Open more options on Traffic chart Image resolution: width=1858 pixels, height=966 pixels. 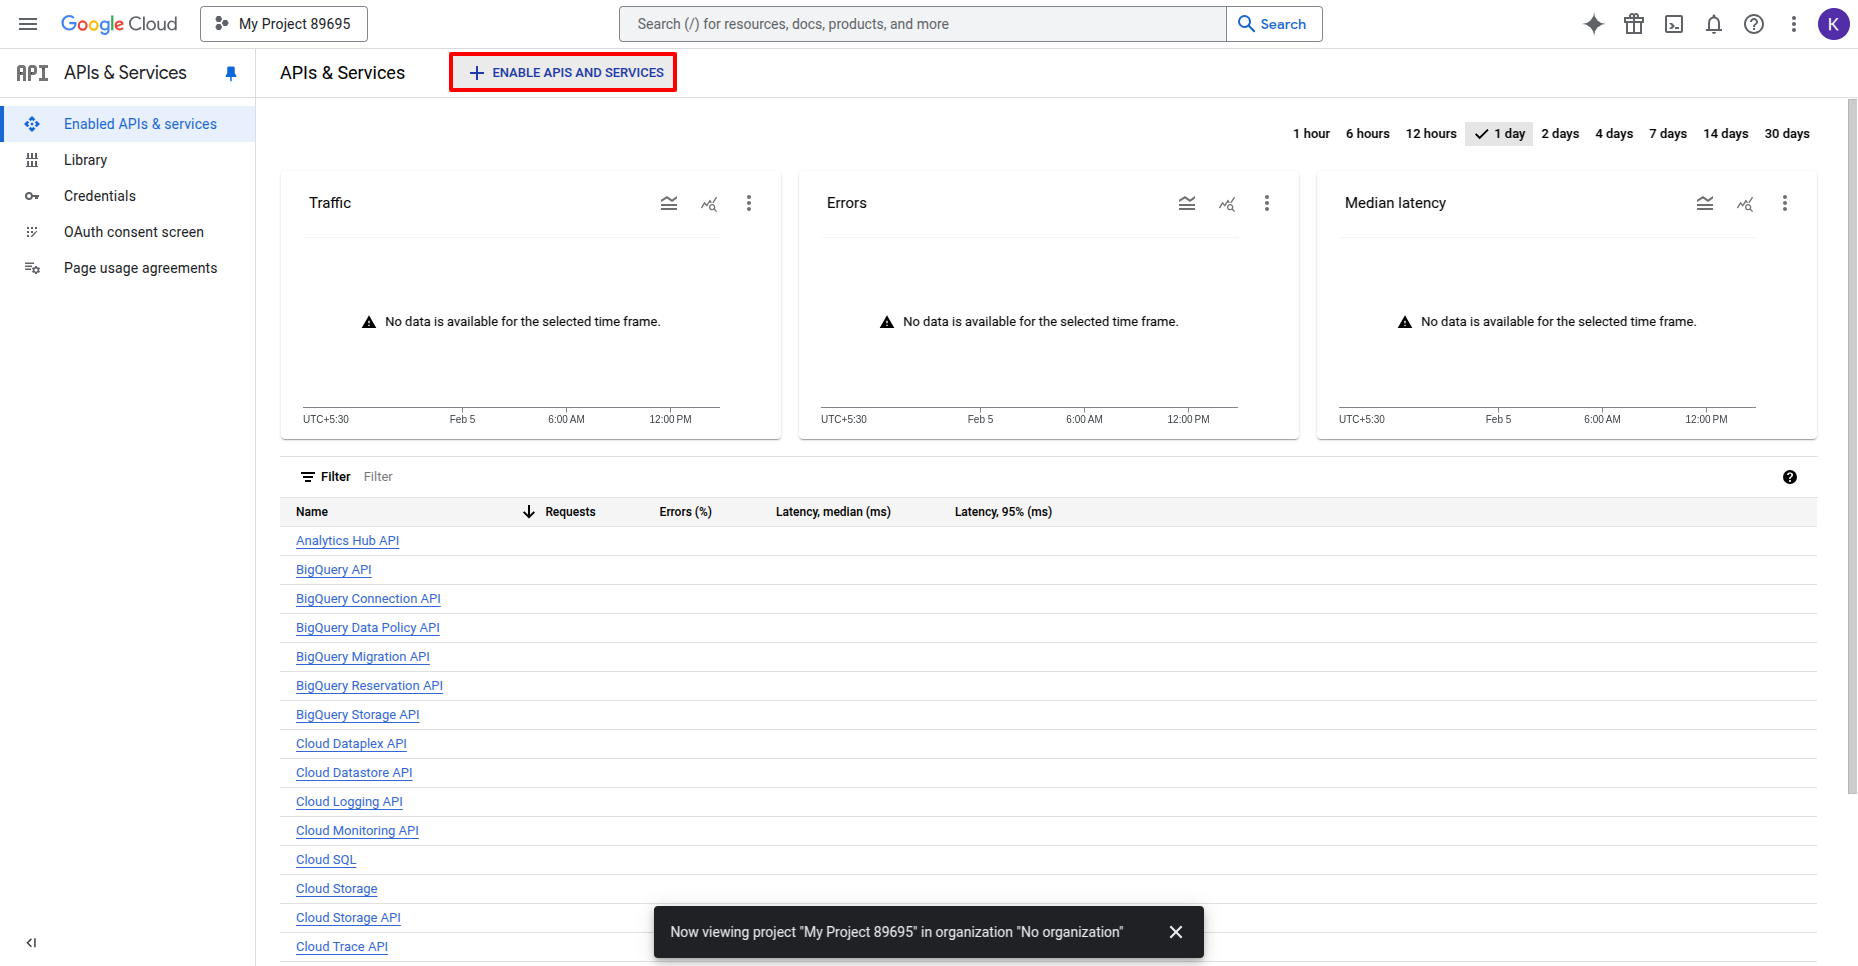749,203
